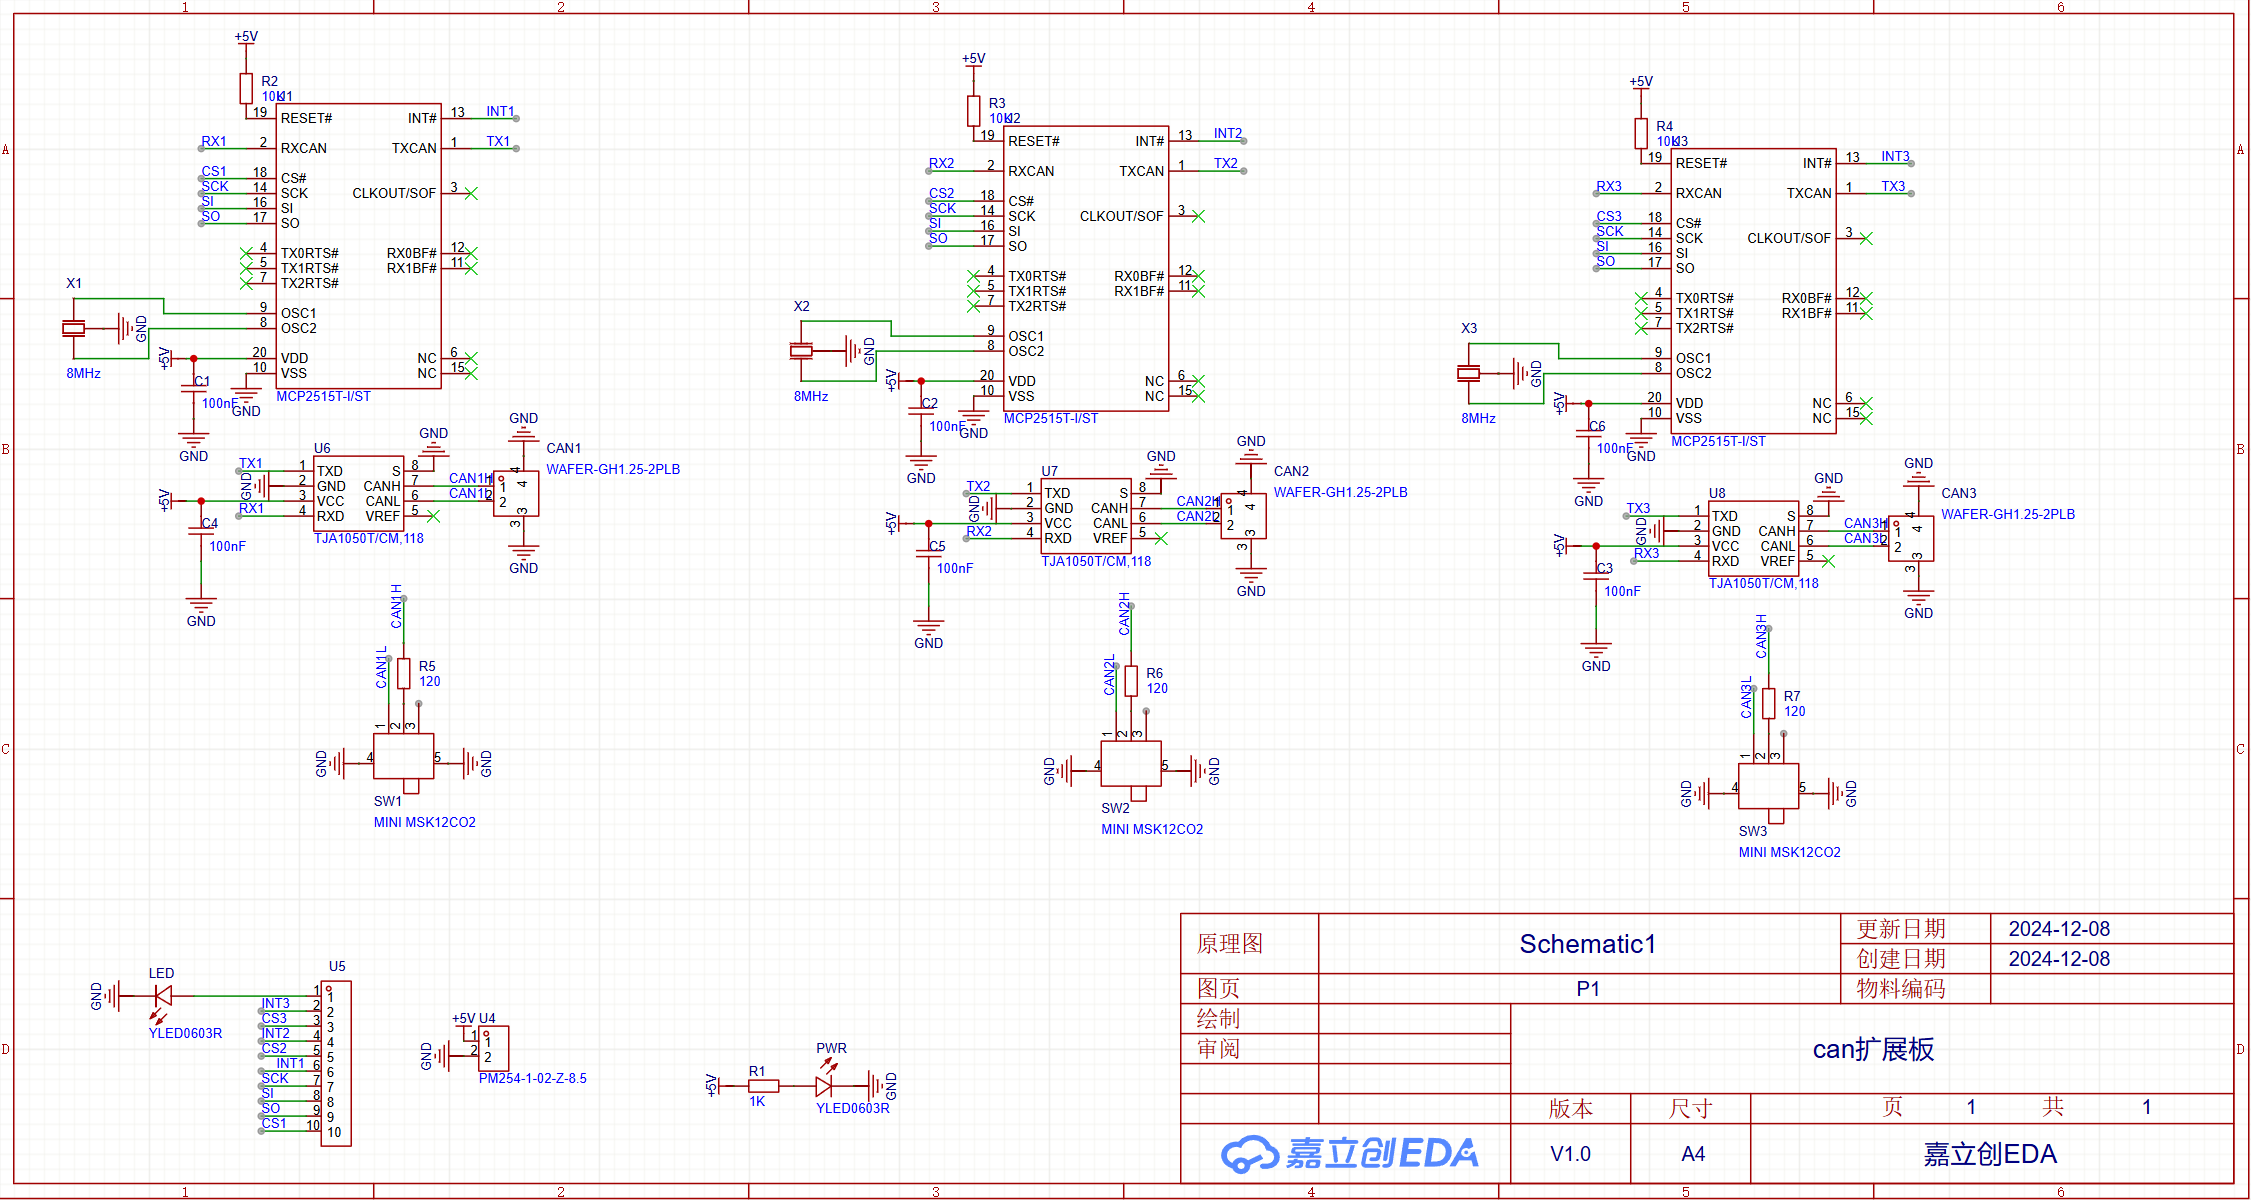The width and height of the screenshot is (2251, 1200).
Task: Select the V1.0 version field
Action: (x=1570, y=1154)
